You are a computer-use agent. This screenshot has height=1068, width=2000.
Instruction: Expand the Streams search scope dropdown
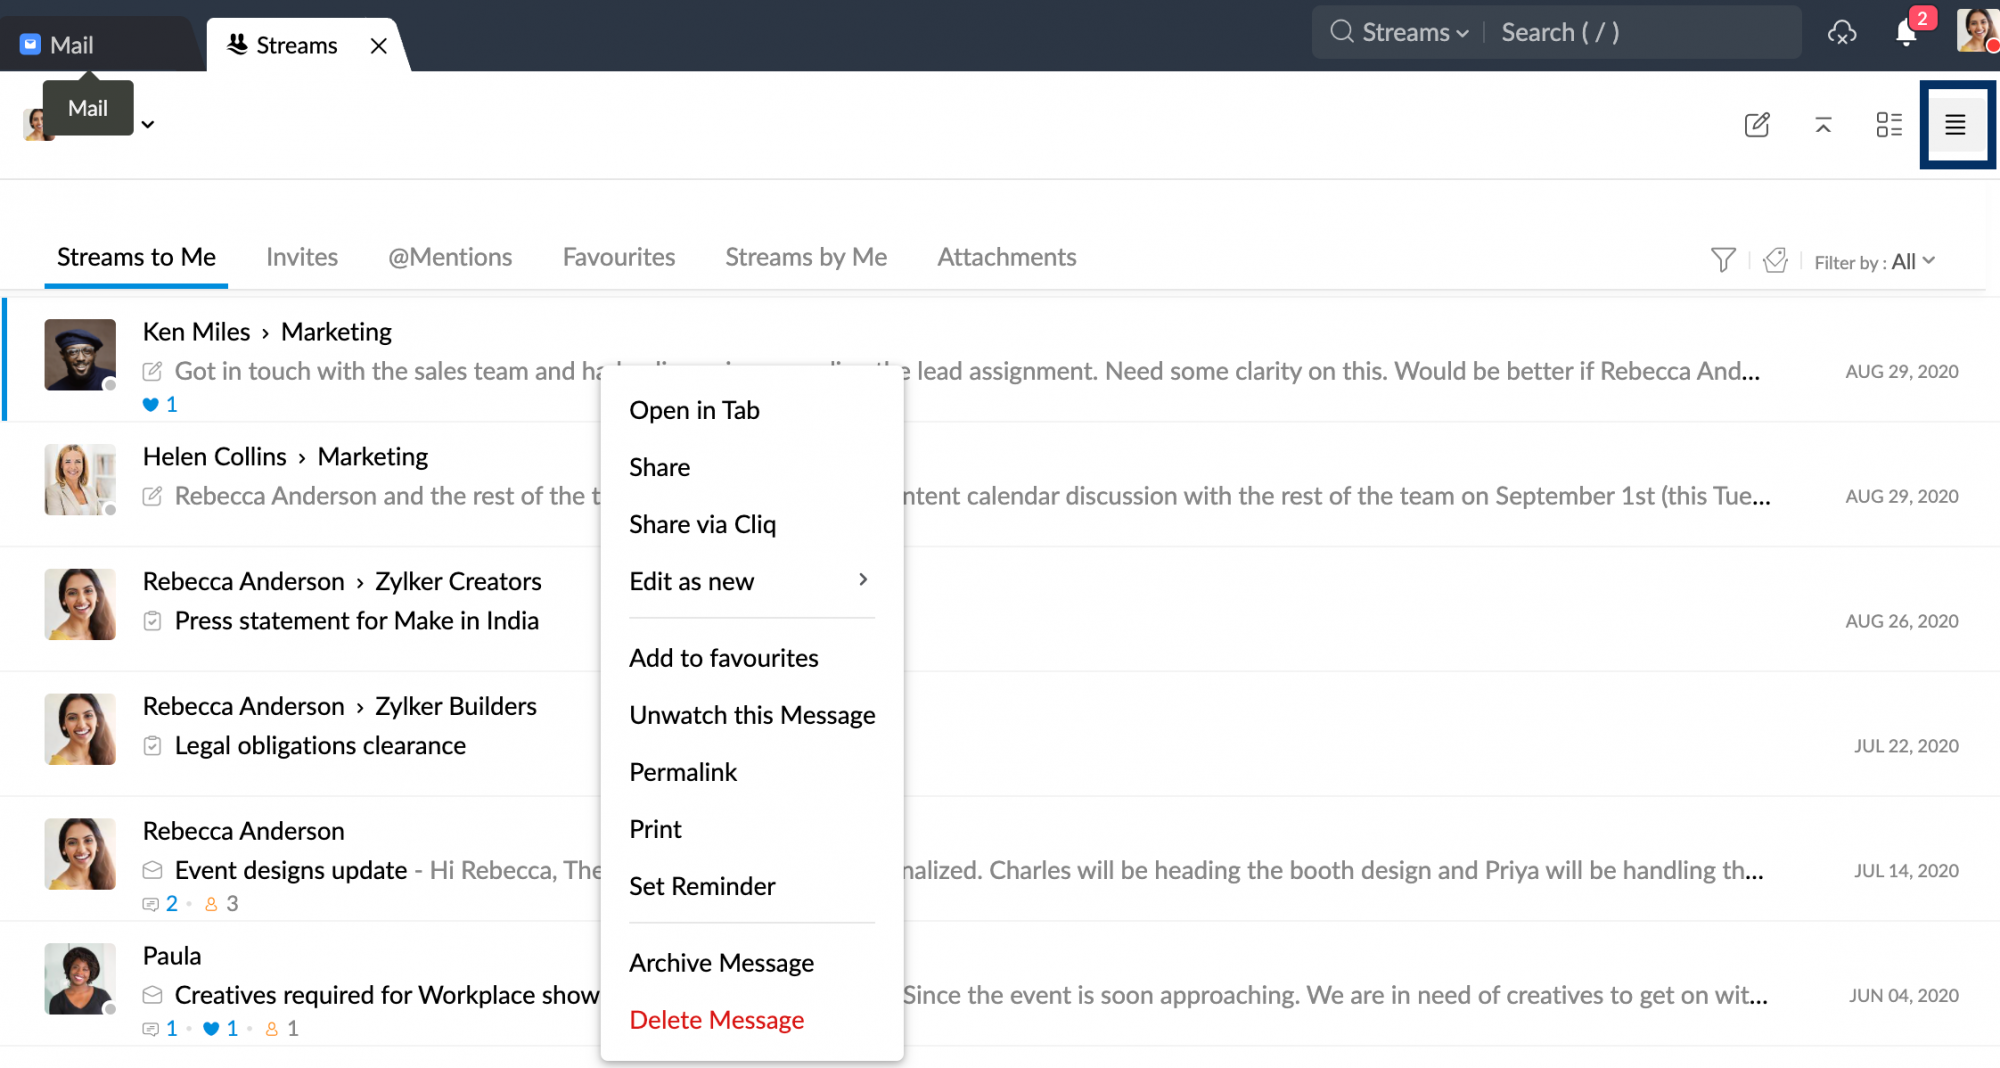point(1414,33)
